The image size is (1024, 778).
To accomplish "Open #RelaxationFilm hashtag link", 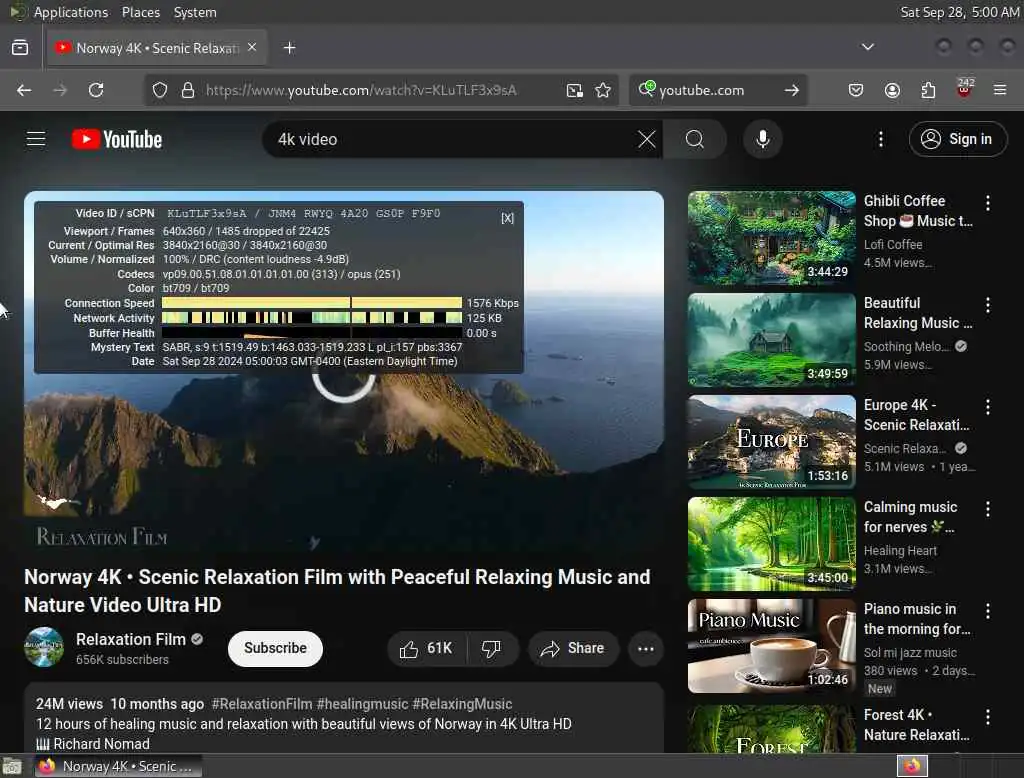I will (261, 704).
